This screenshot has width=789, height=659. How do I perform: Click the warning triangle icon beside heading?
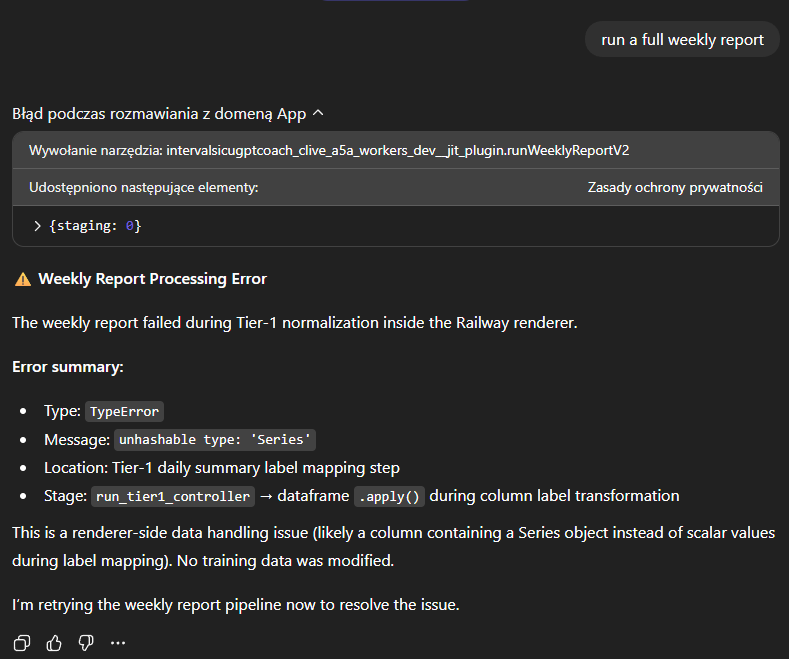(x=23, y=279)
